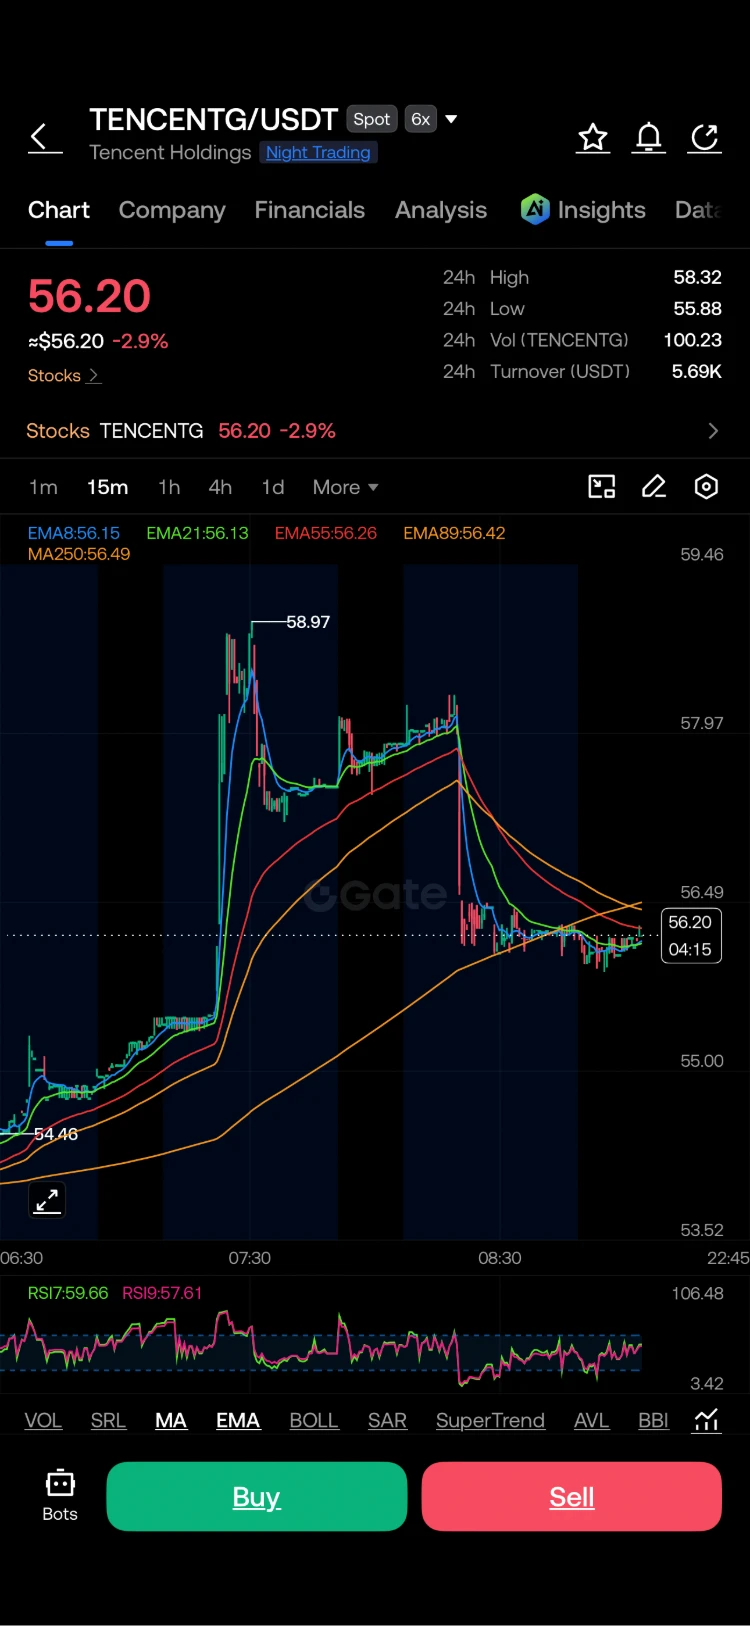
Task: Tap EMA8:56.15 legend value
Action: point(74,533)
